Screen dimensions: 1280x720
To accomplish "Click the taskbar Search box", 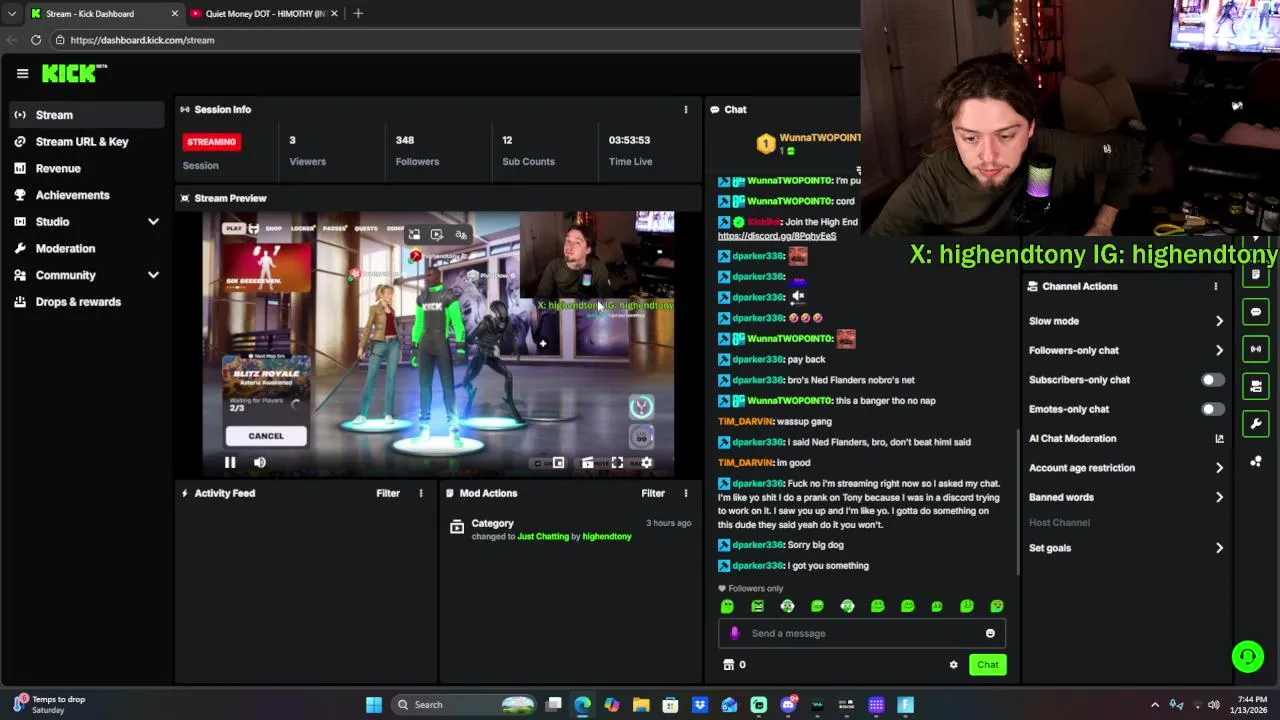I will click(x=465, y=705).
